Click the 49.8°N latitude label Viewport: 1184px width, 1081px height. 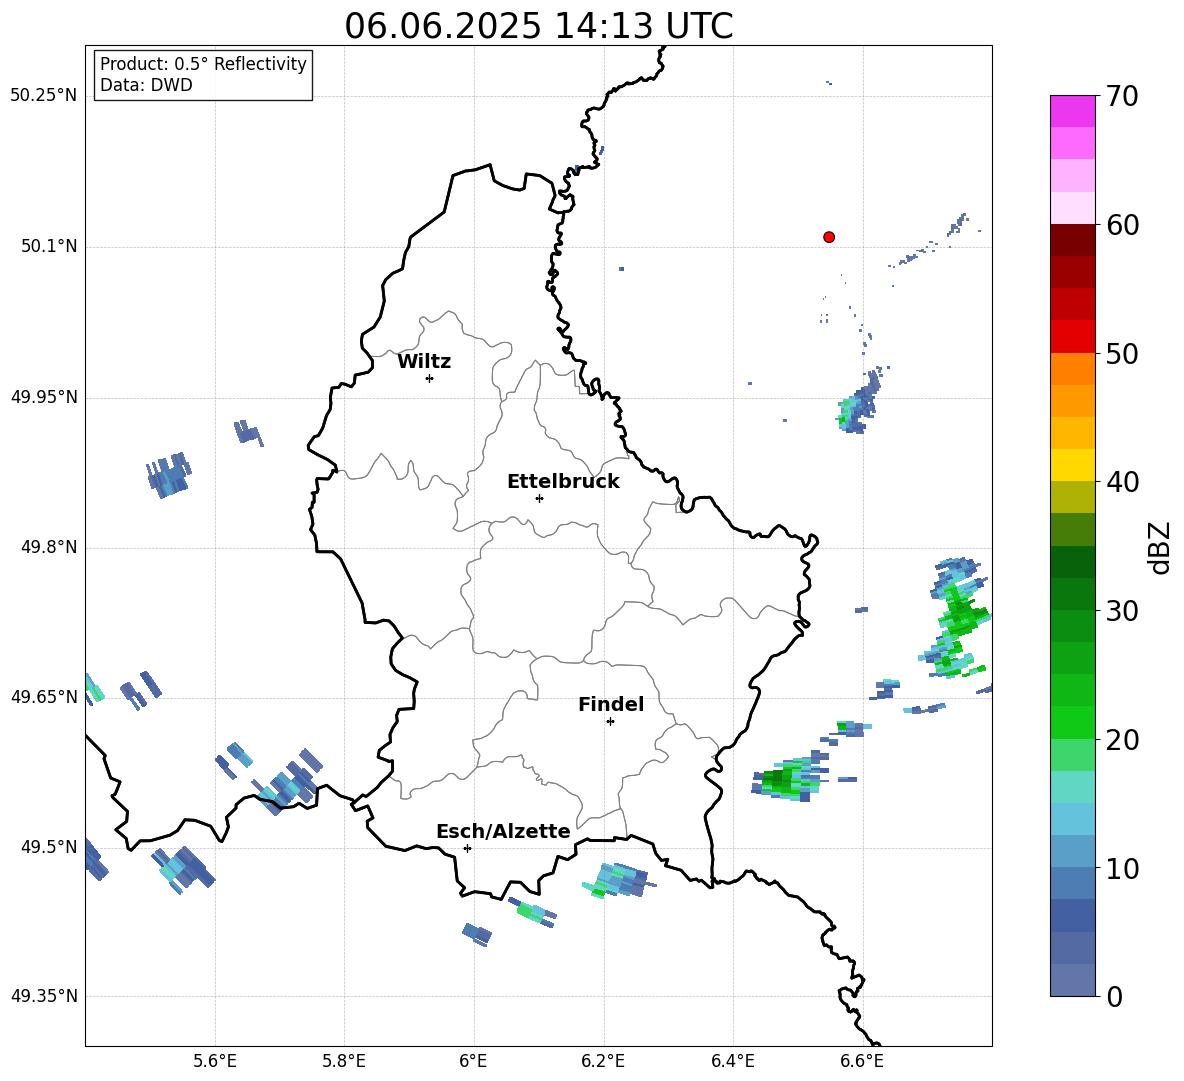[x=49, y=547]
